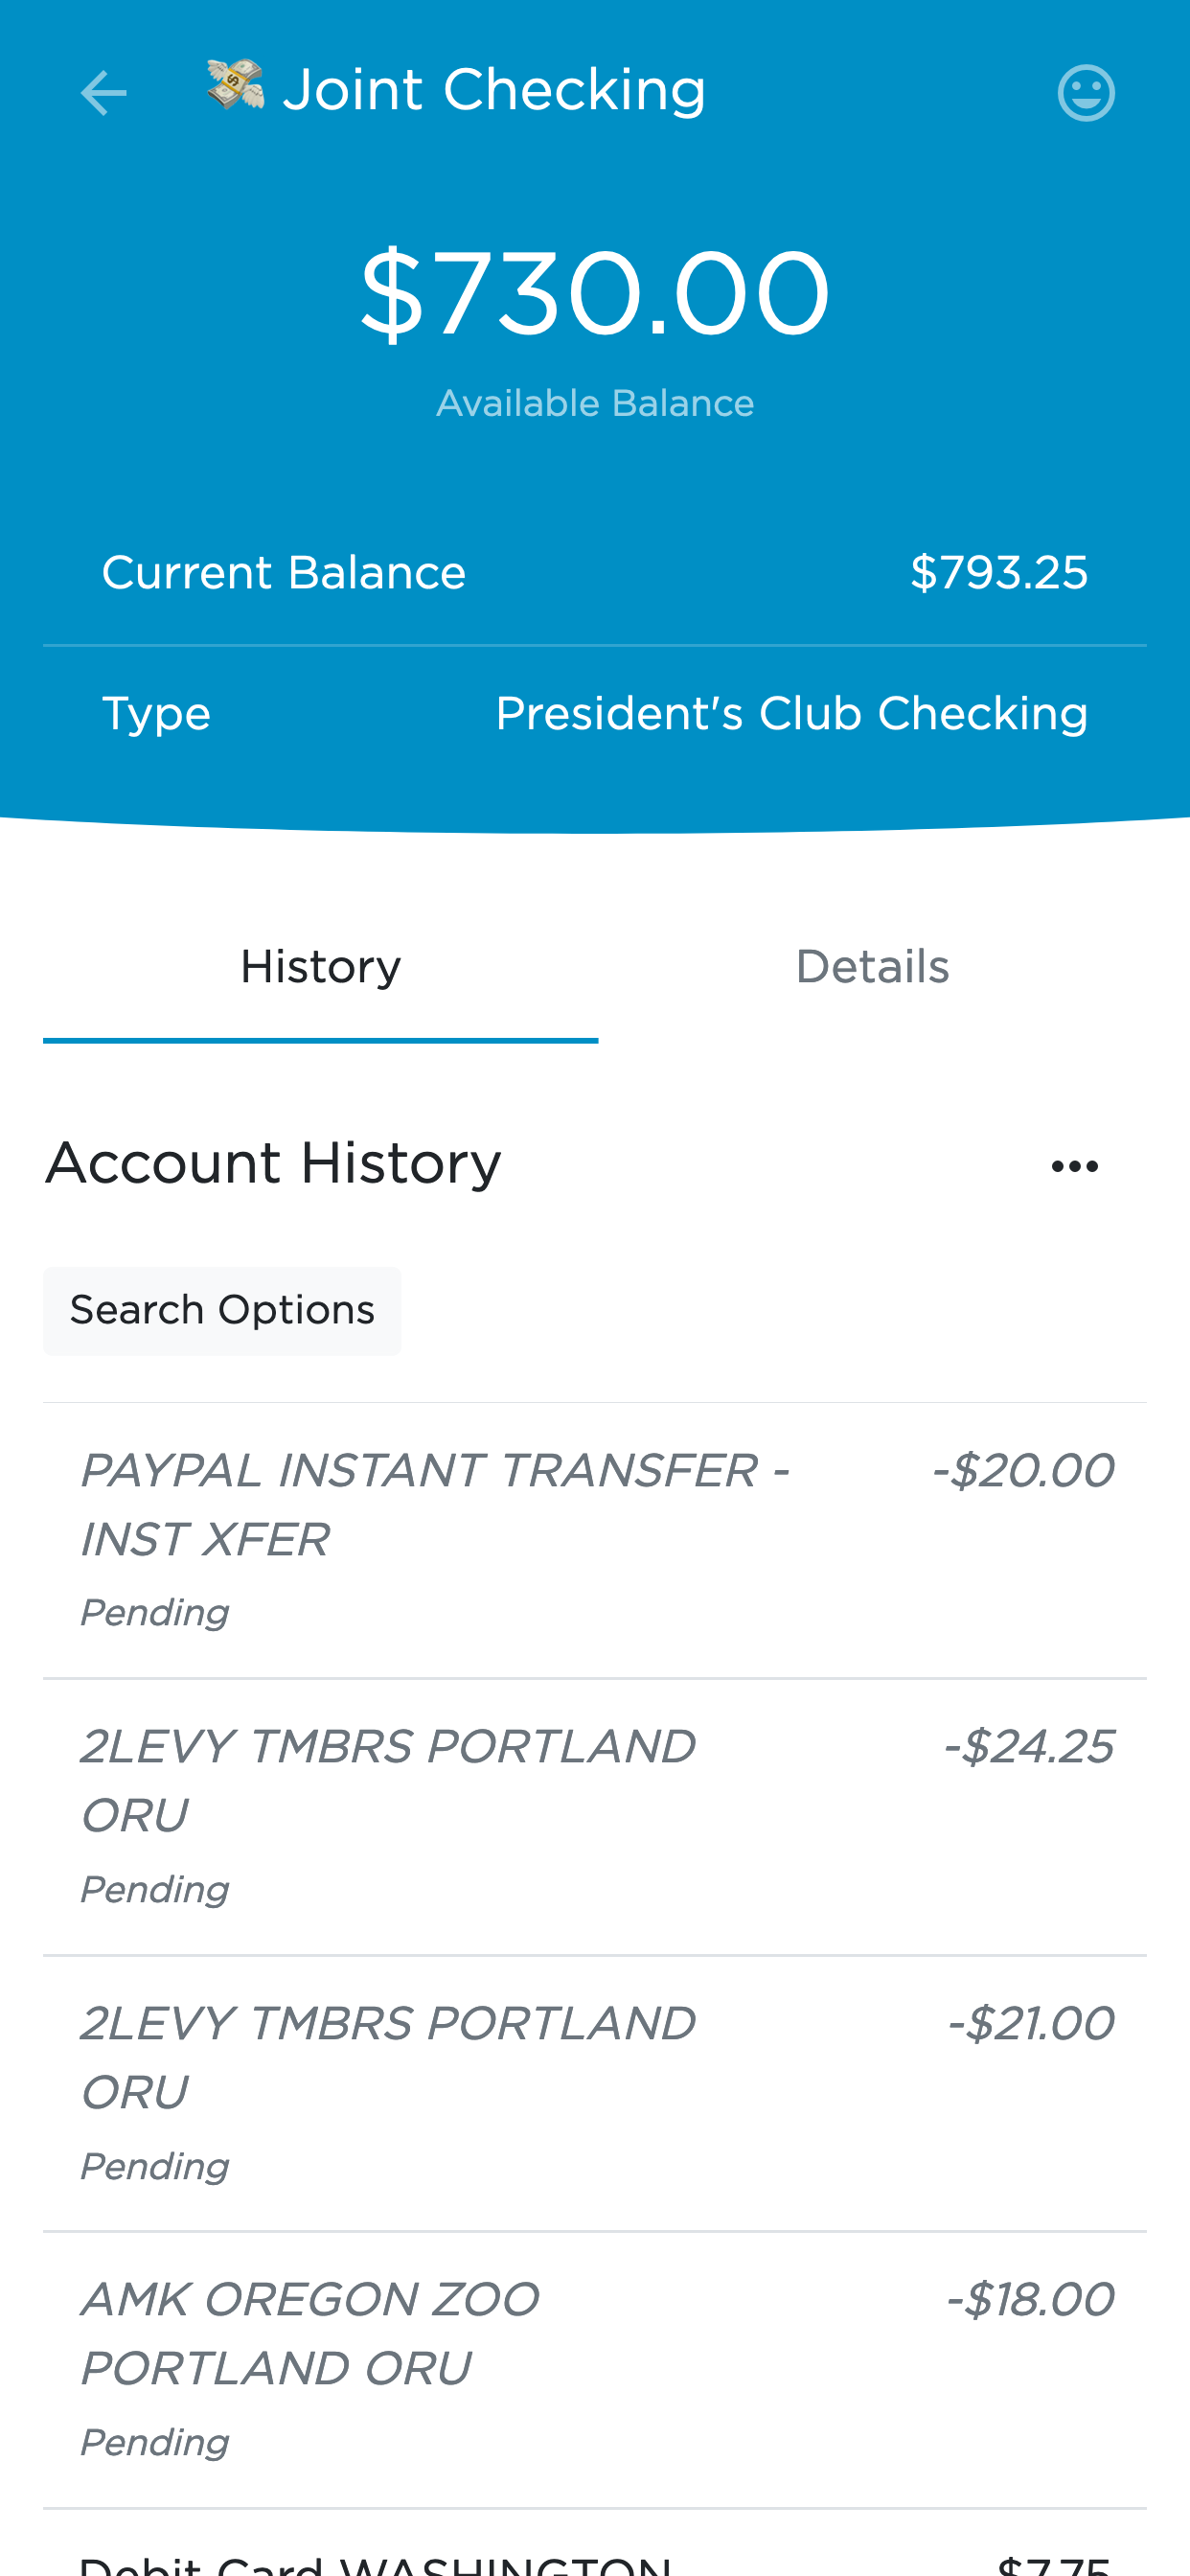Open the smiley face icon menu
The height and width of the screenshot is (2576, 1190).
[1085, 94]
